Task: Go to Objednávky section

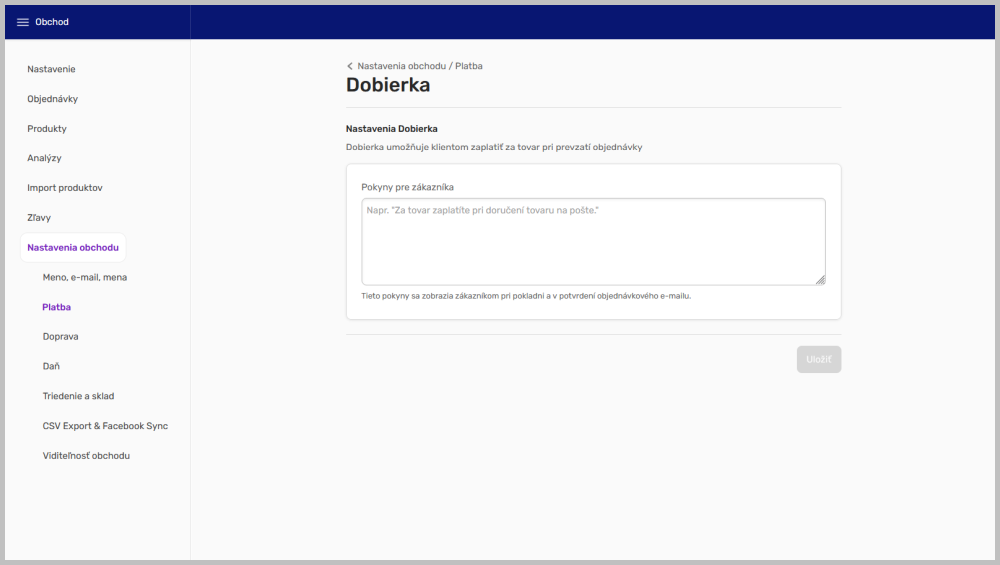Action: (52, 99)
